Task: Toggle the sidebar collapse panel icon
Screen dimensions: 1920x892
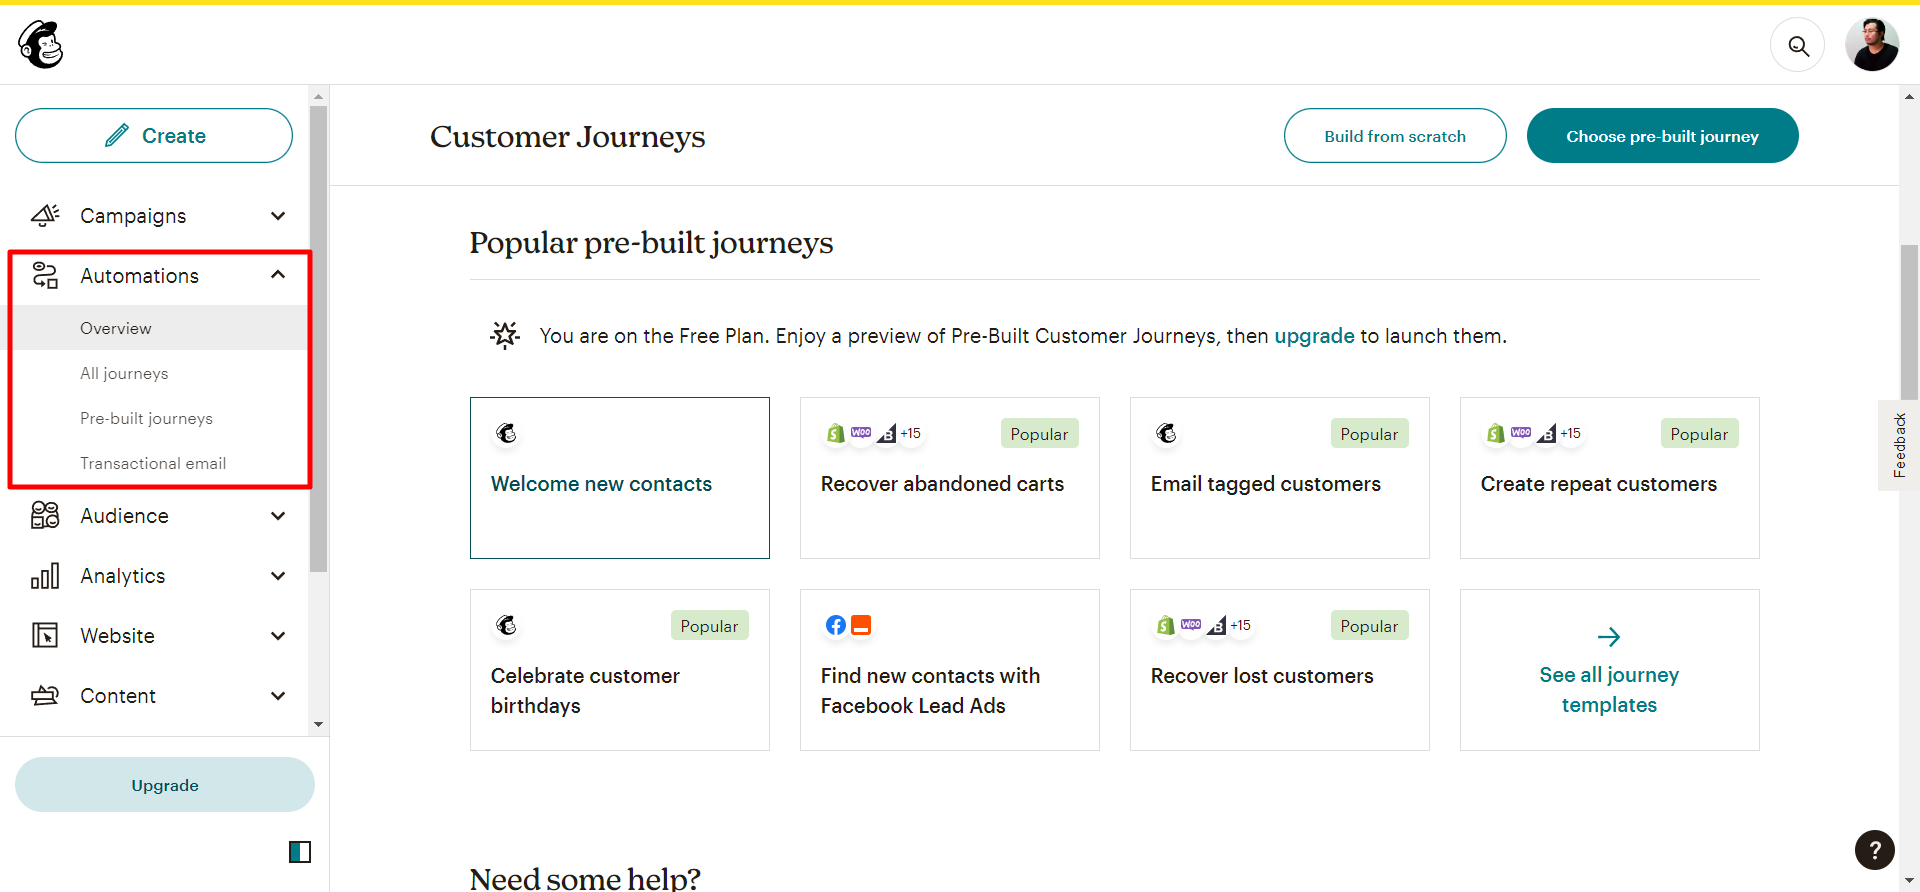Action: [x=299, y=852]
